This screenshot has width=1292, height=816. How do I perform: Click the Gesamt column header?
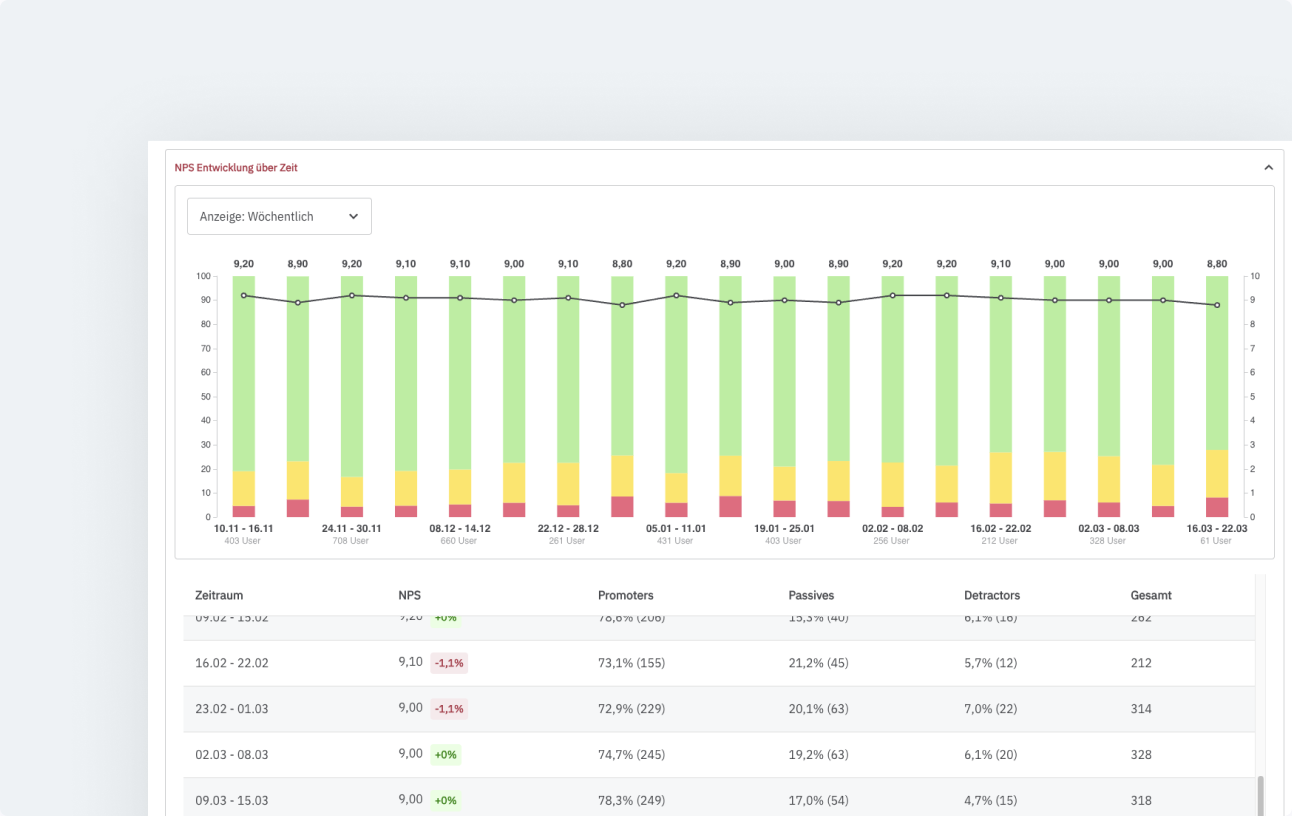[x=1151, y=595]
